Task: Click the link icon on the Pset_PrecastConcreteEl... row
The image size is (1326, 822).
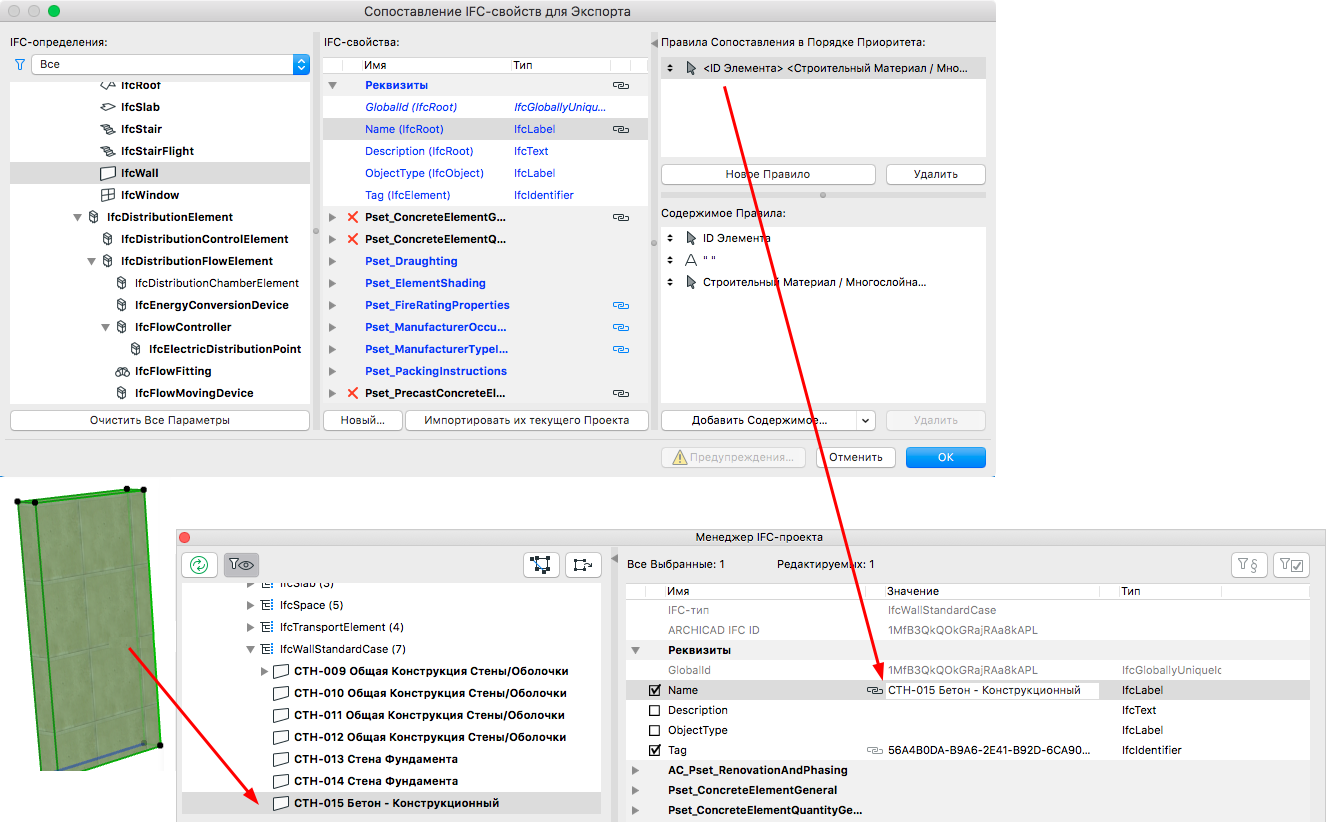Action: point(621,393)
